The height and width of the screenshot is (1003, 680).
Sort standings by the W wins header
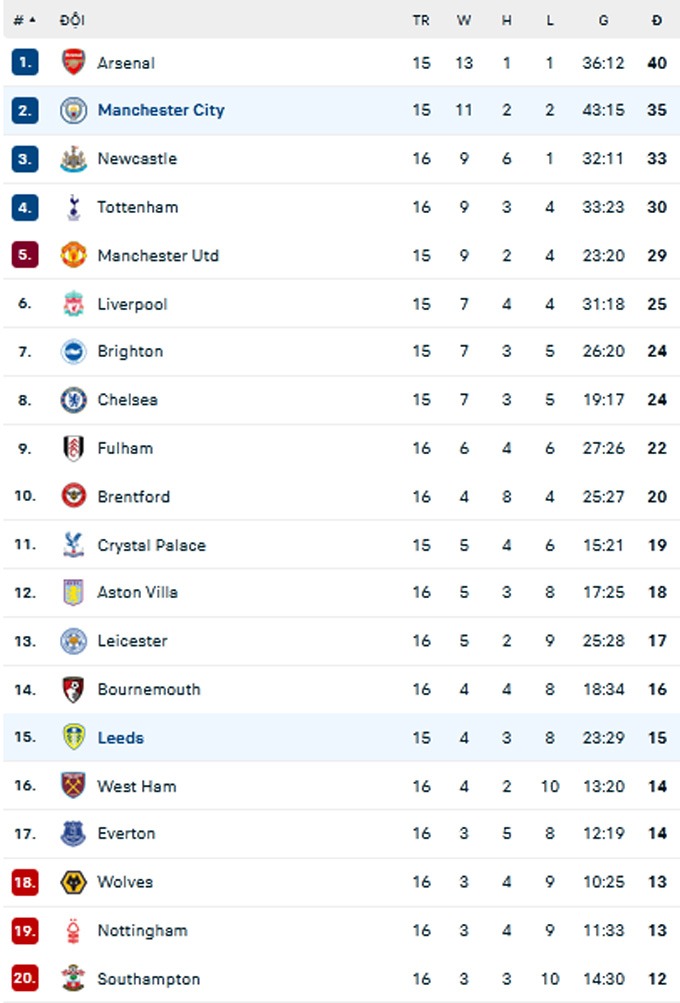tap(464, 19)
